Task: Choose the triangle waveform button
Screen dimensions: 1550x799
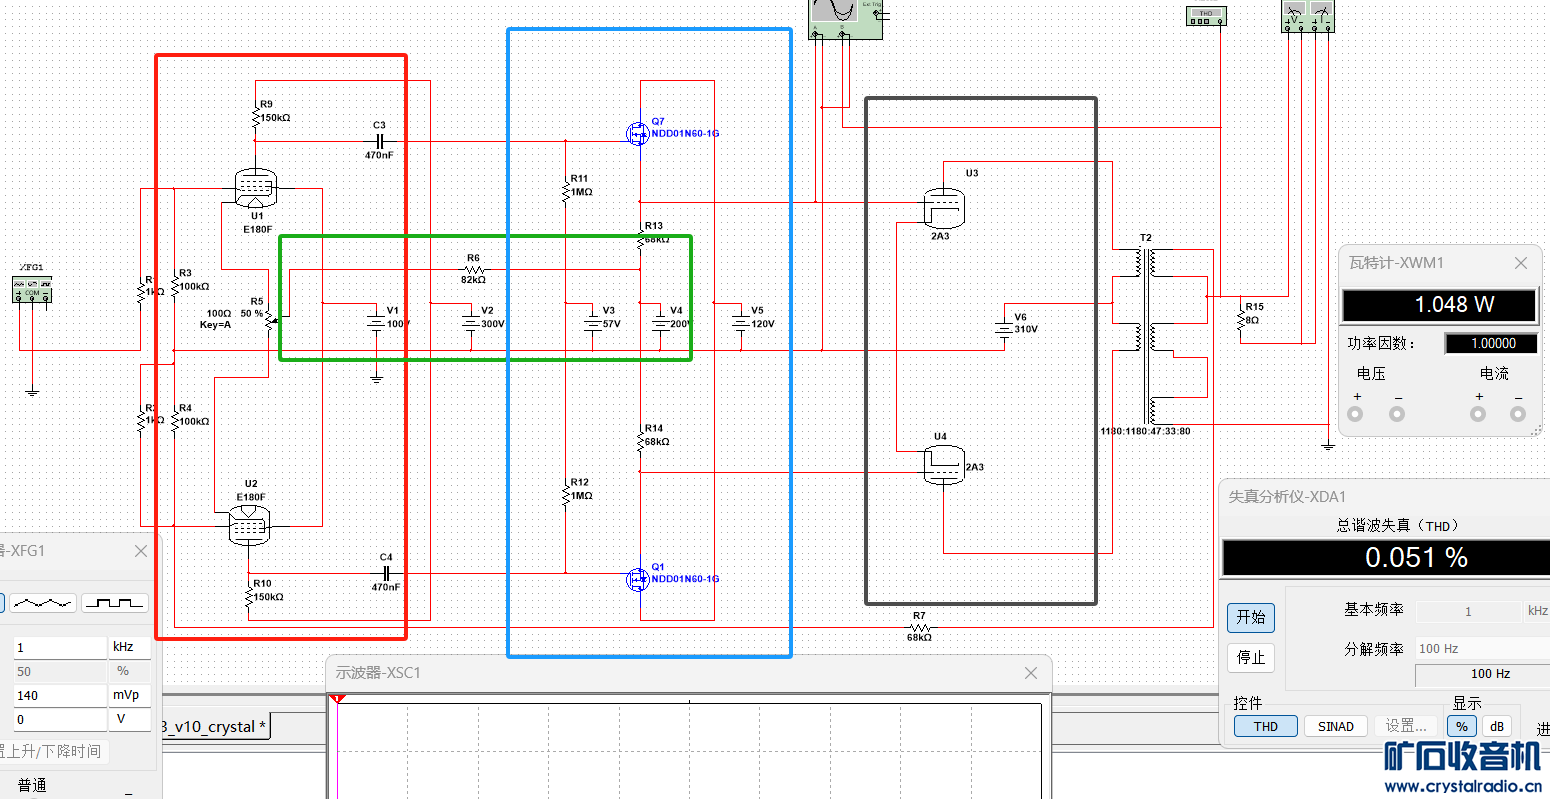Action: [x=43, y=603]
